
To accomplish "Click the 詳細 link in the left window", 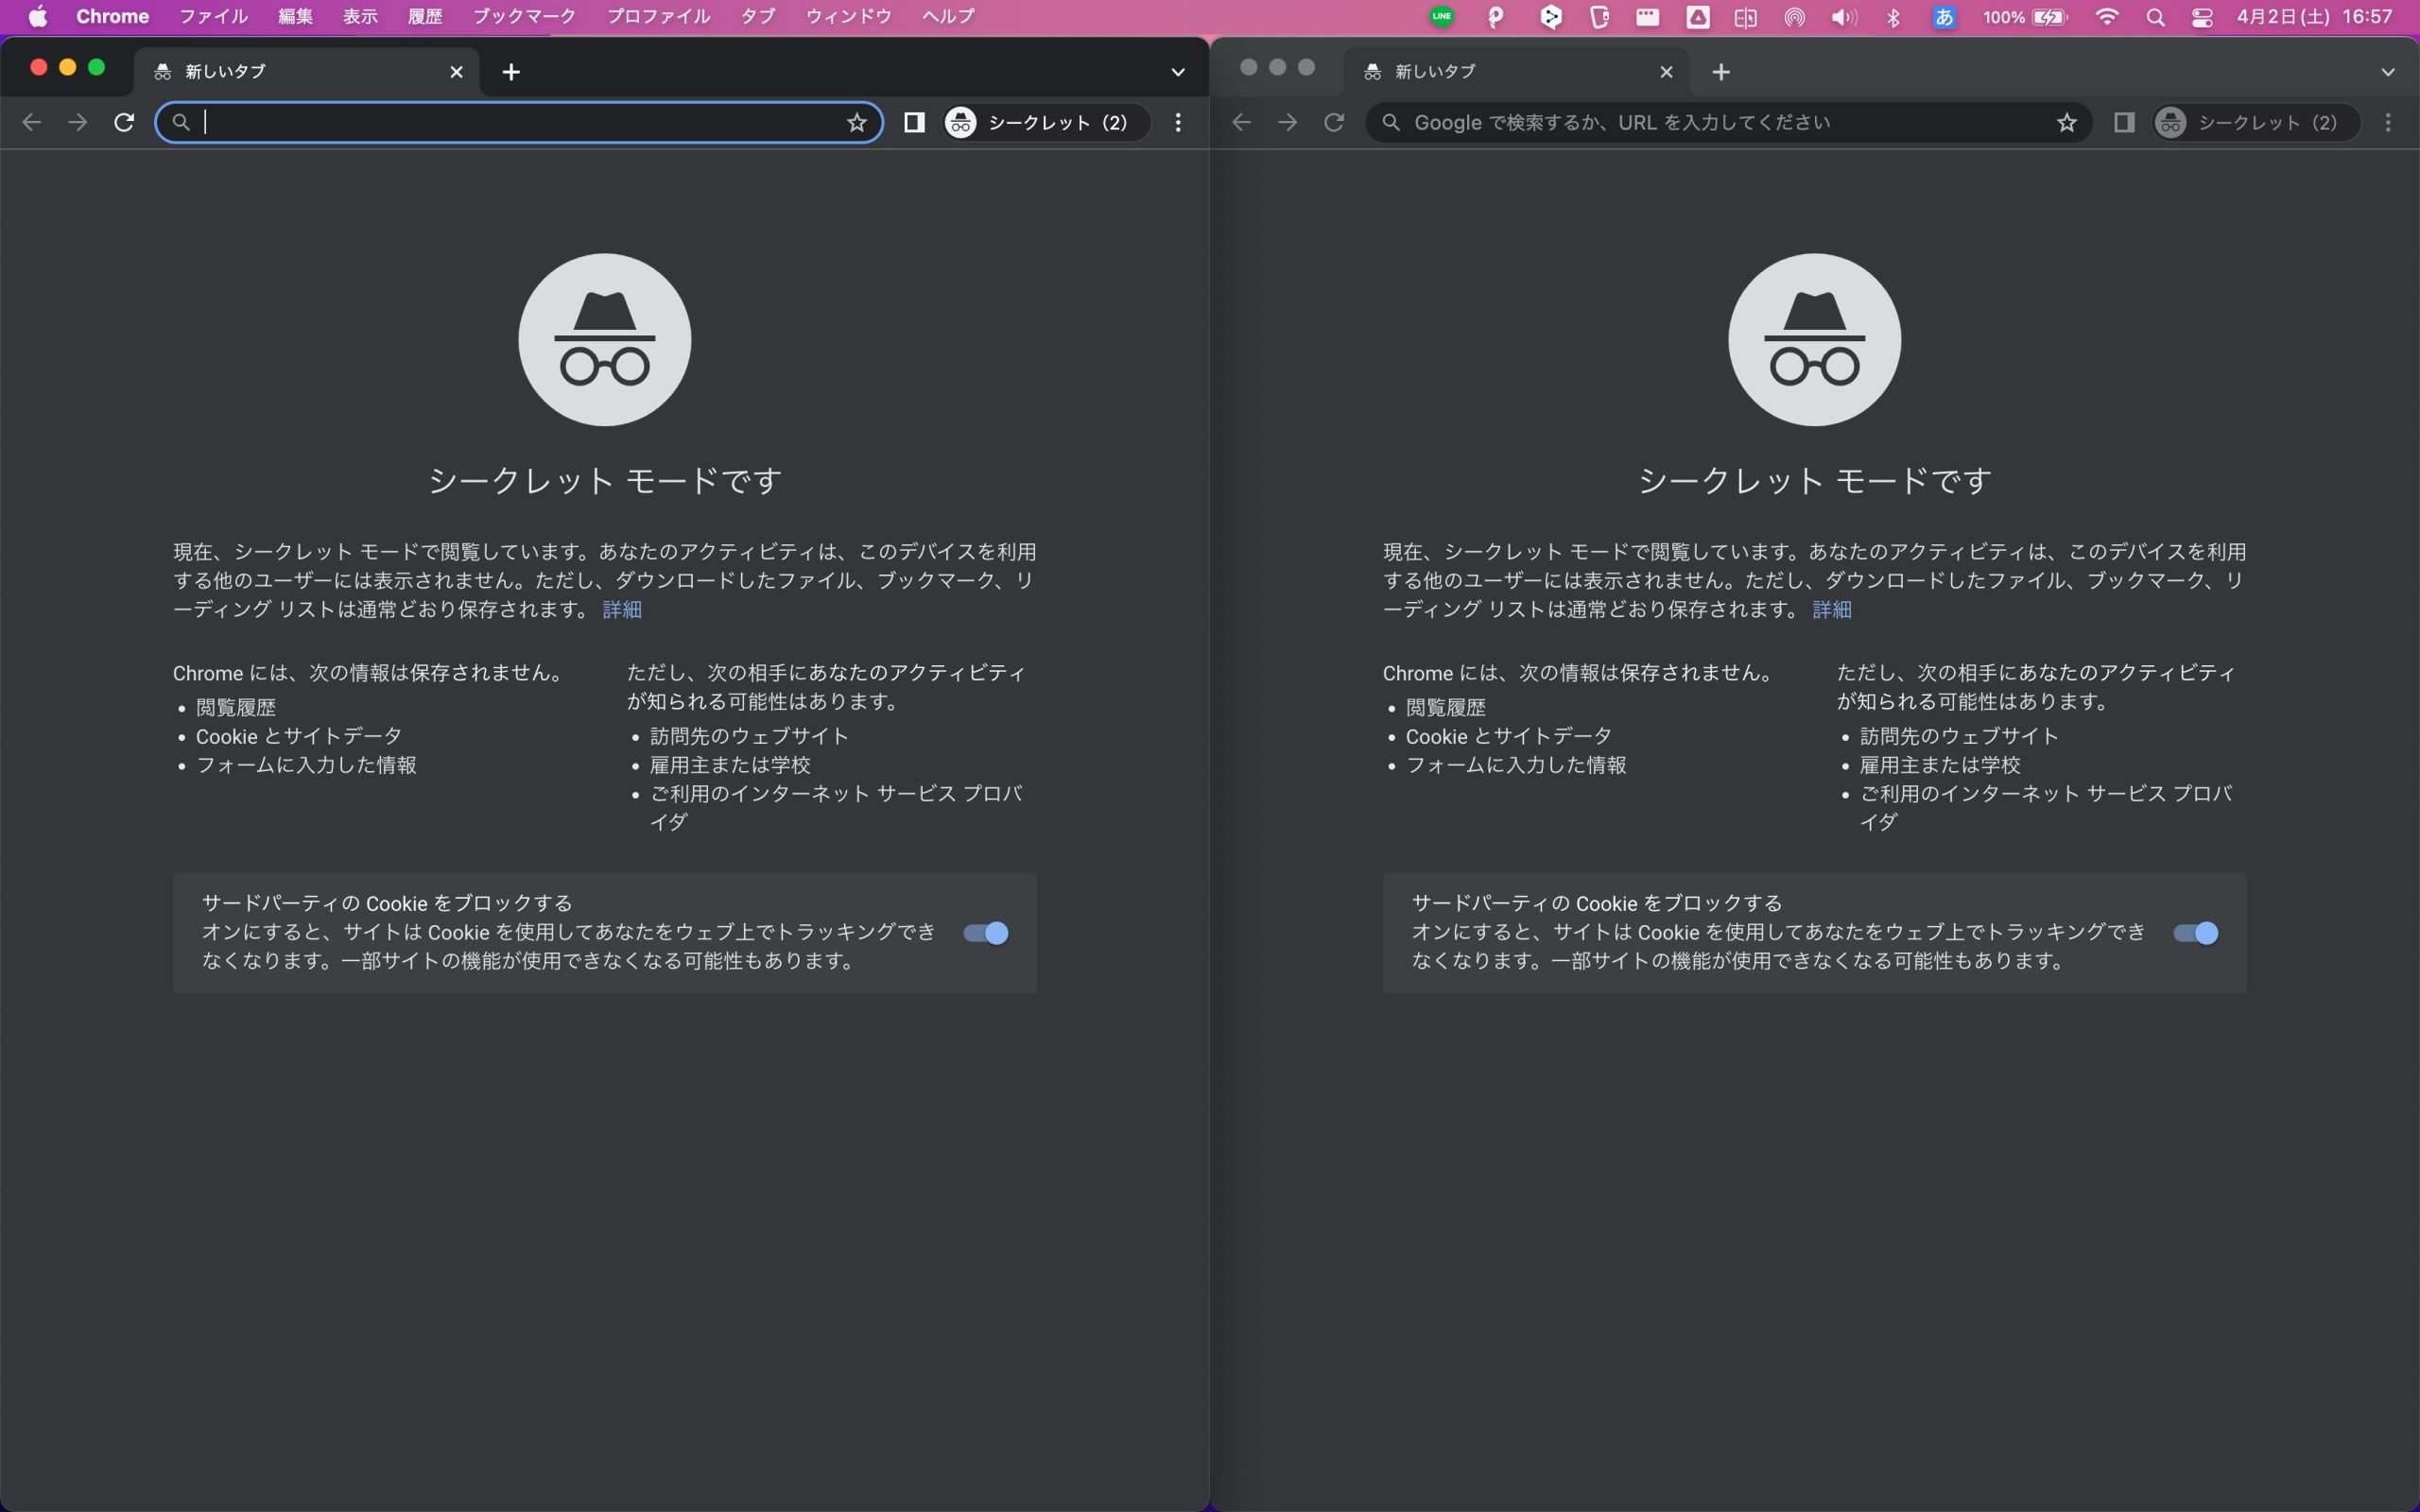I will [x=621, y=610].
